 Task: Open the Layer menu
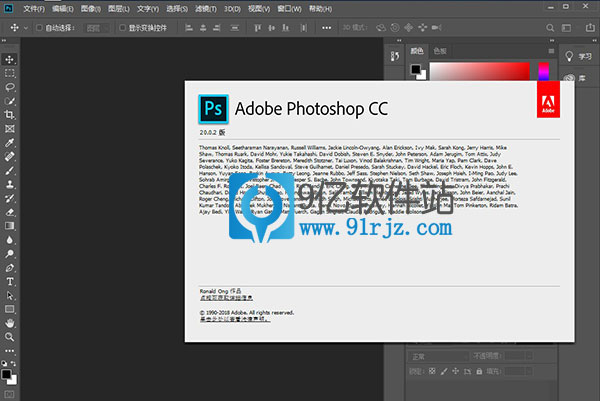click(119, 8)
